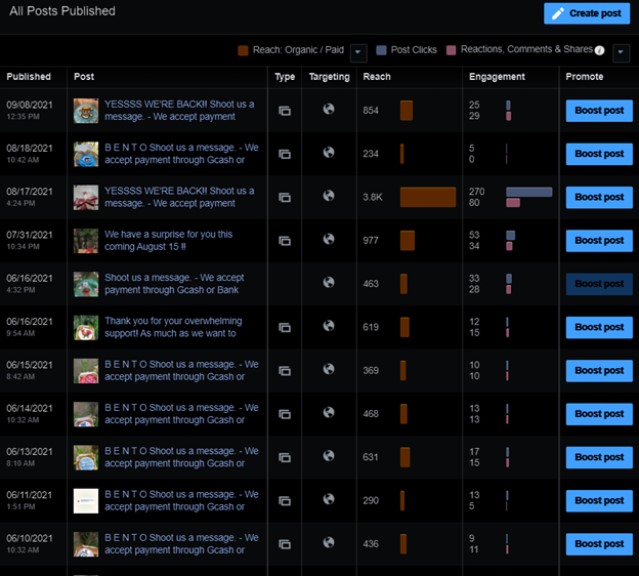Image resolution: width=639 pixels, height=576 pixels.
Task: Click the info icon beside Reactions, Comments & Shares
Action: pos(599,50)
